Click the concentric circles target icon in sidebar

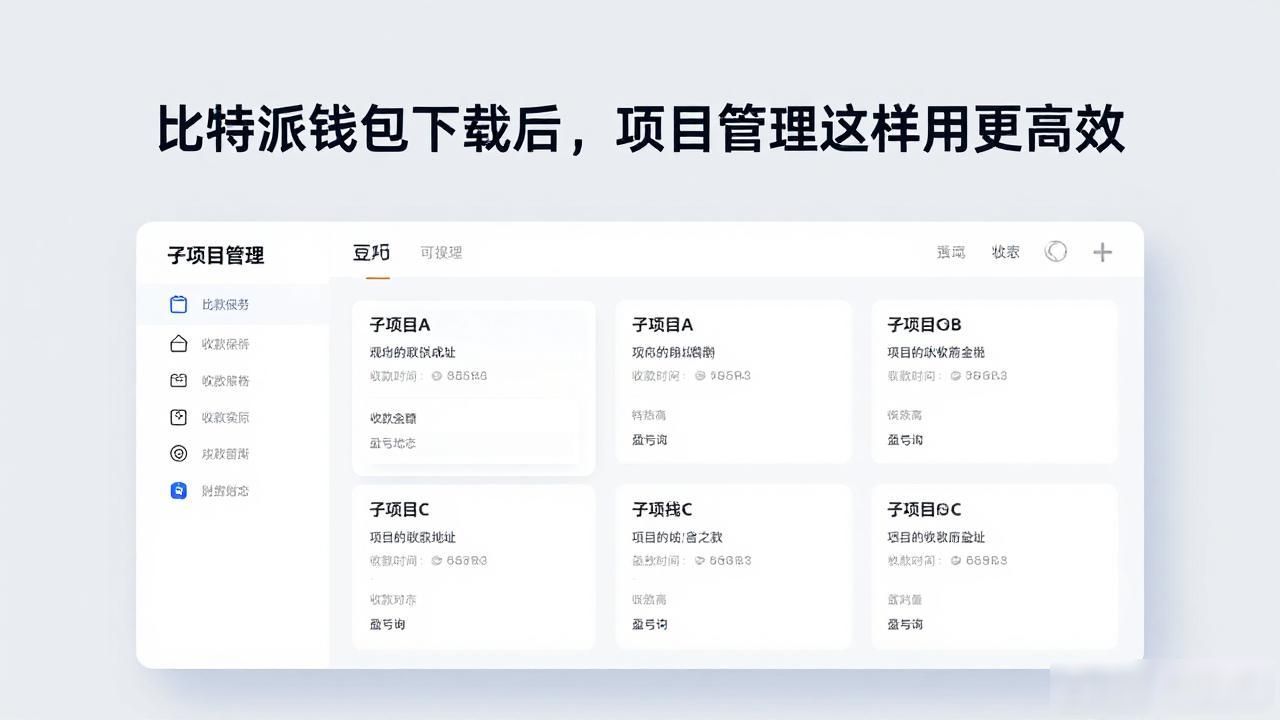179,454
